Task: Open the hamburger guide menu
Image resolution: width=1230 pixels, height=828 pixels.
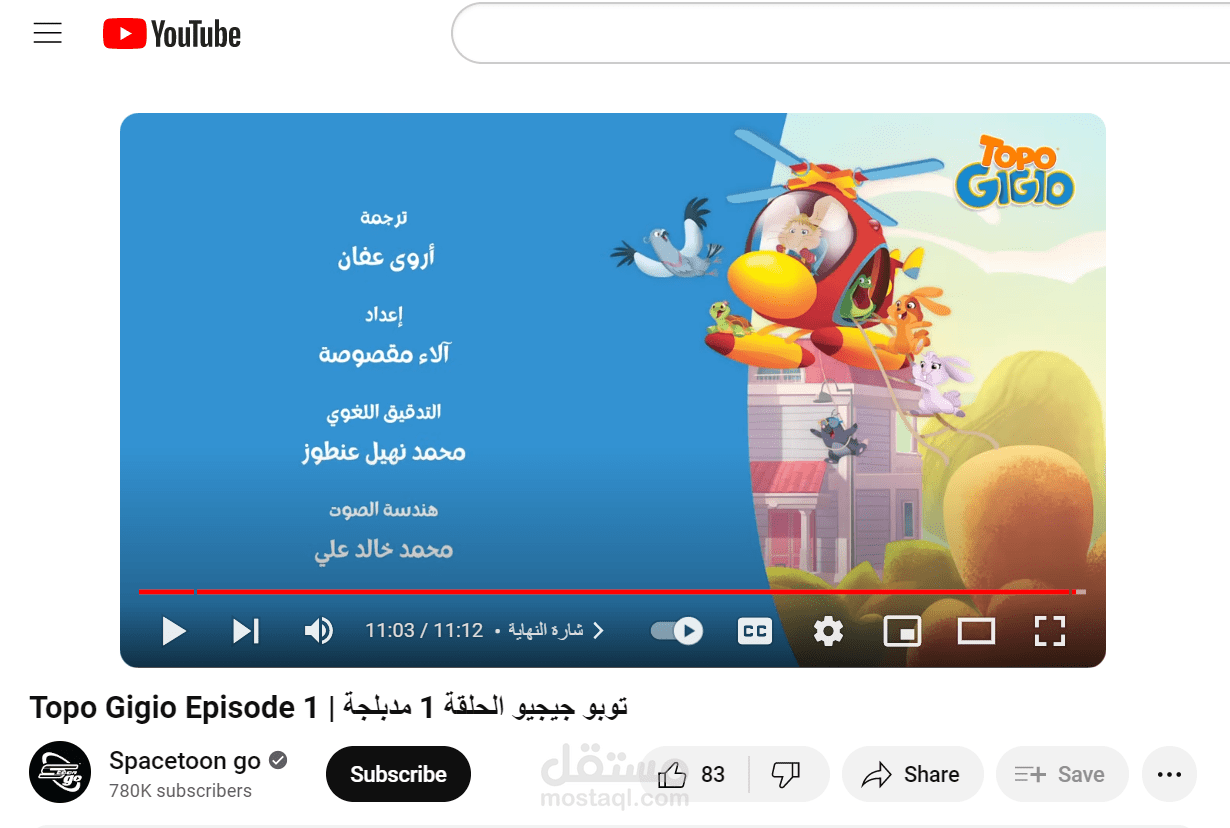Action: (47, 34)
